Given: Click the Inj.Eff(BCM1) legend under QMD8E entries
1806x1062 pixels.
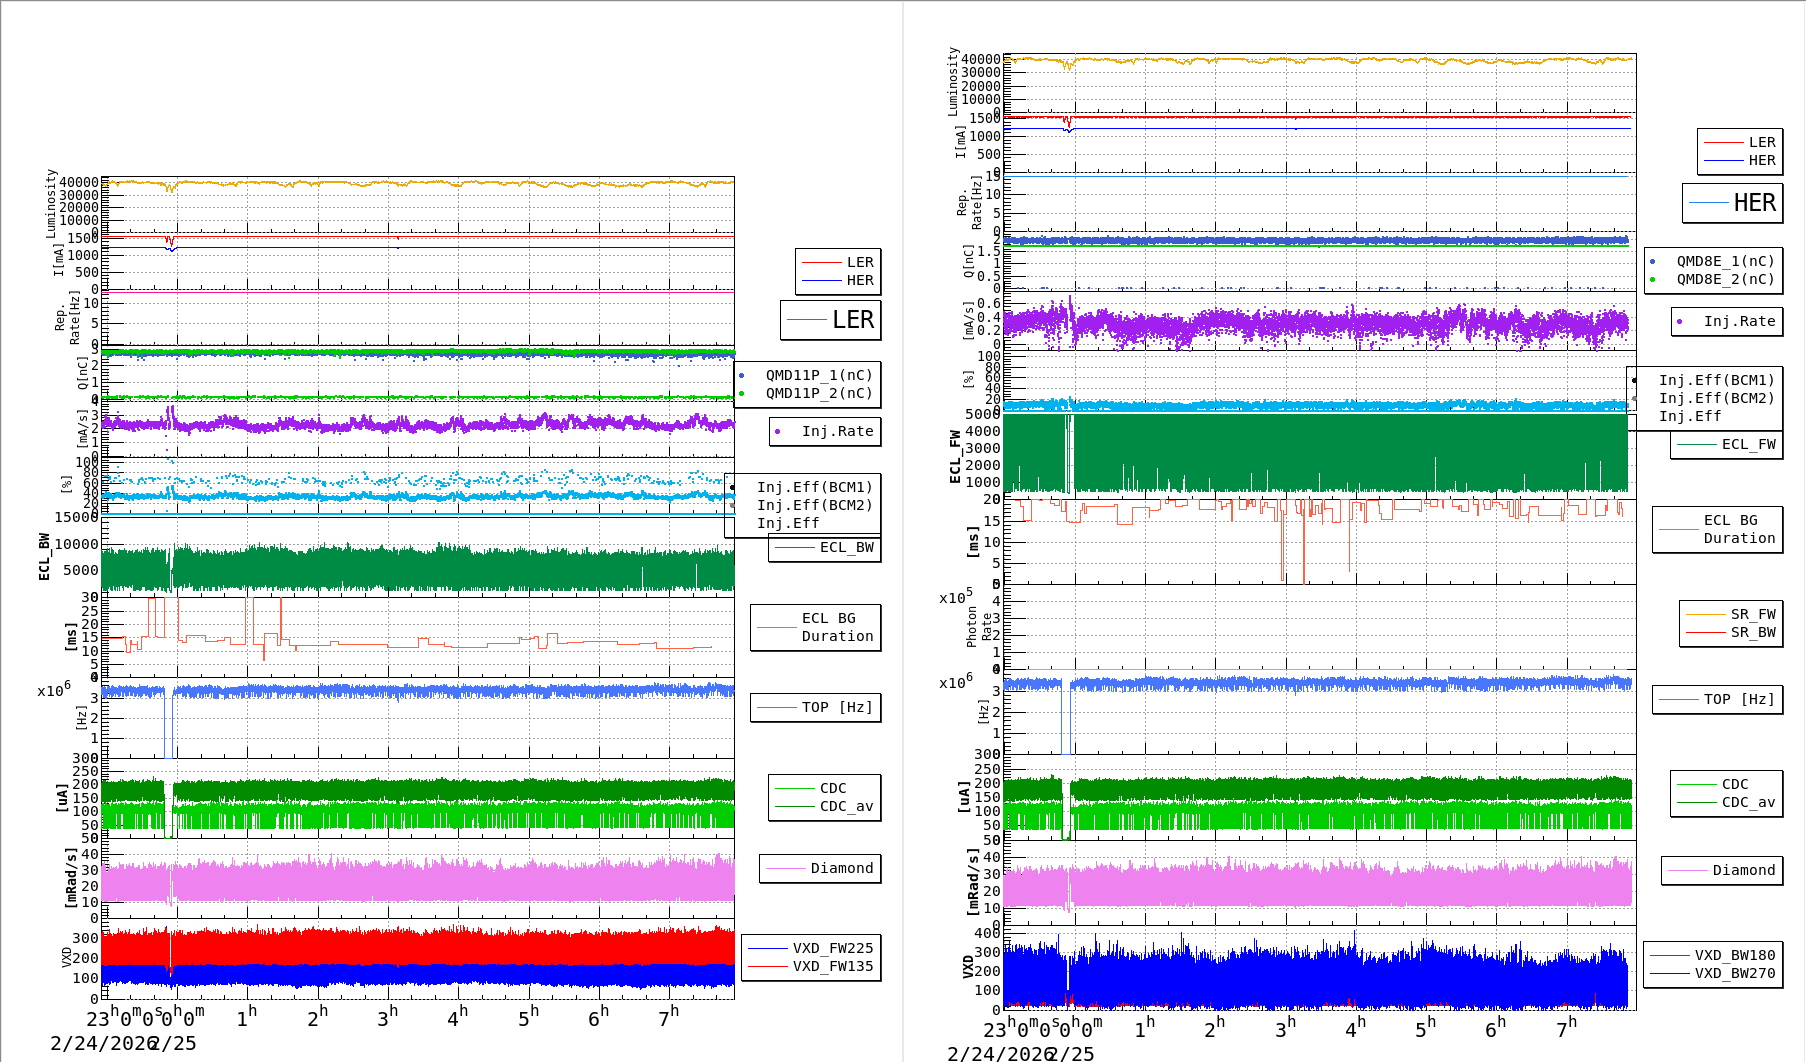Looking at the screenshot, I should click(x=1715, y=381).
